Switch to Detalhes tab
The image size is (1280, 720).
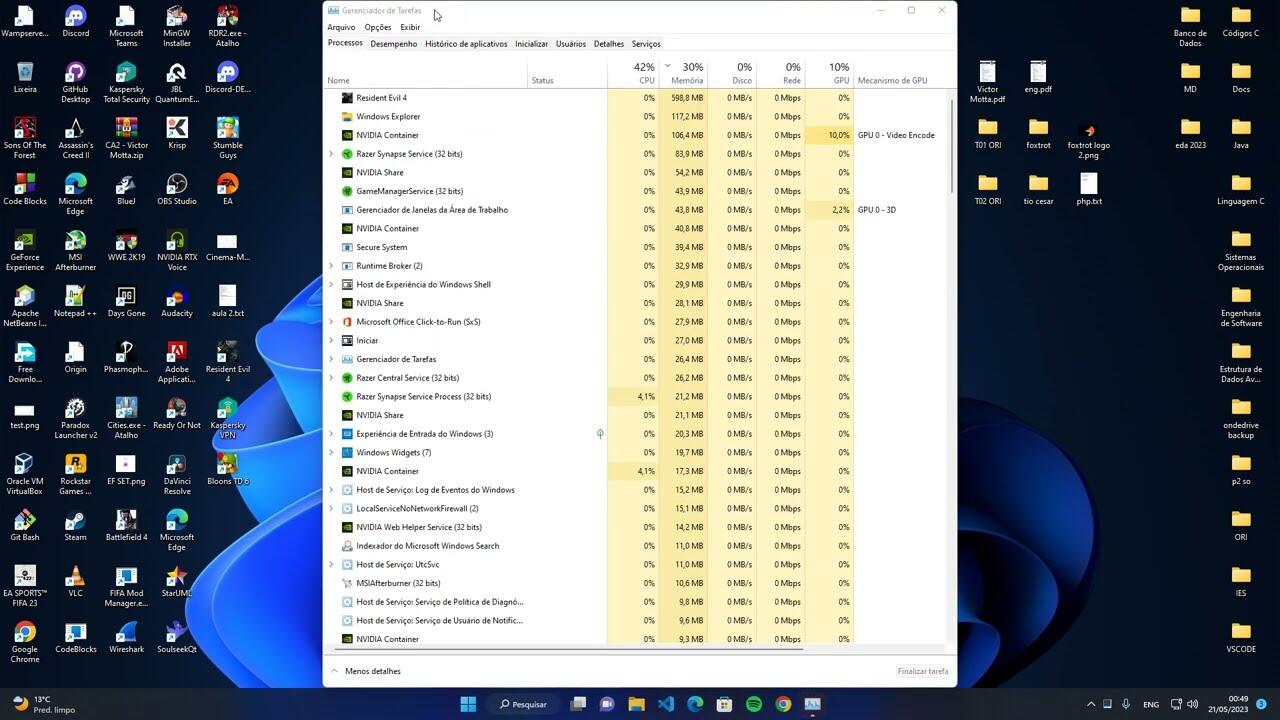609,44
